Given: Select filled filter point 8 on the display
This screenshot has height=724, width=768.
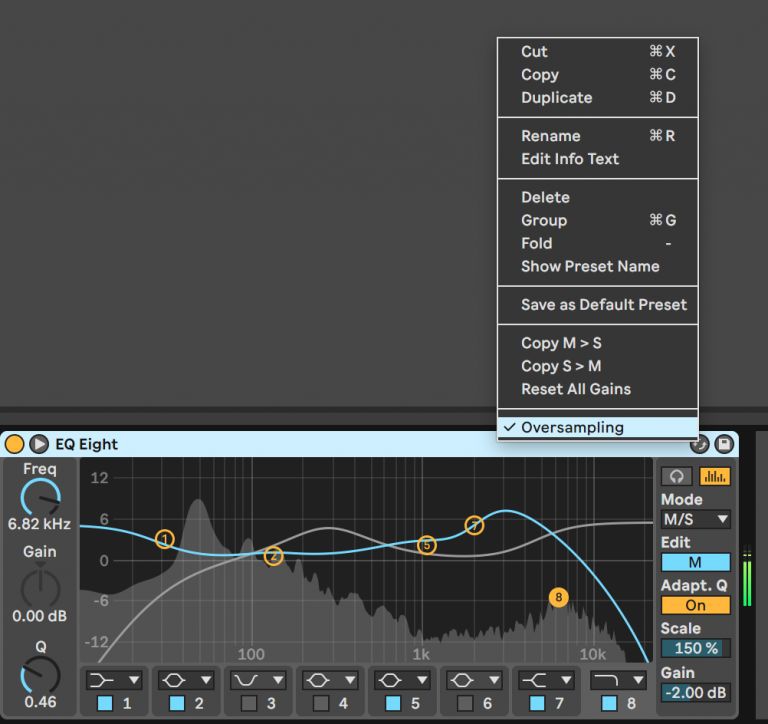Looking at the screenshot, I should 558,597.
